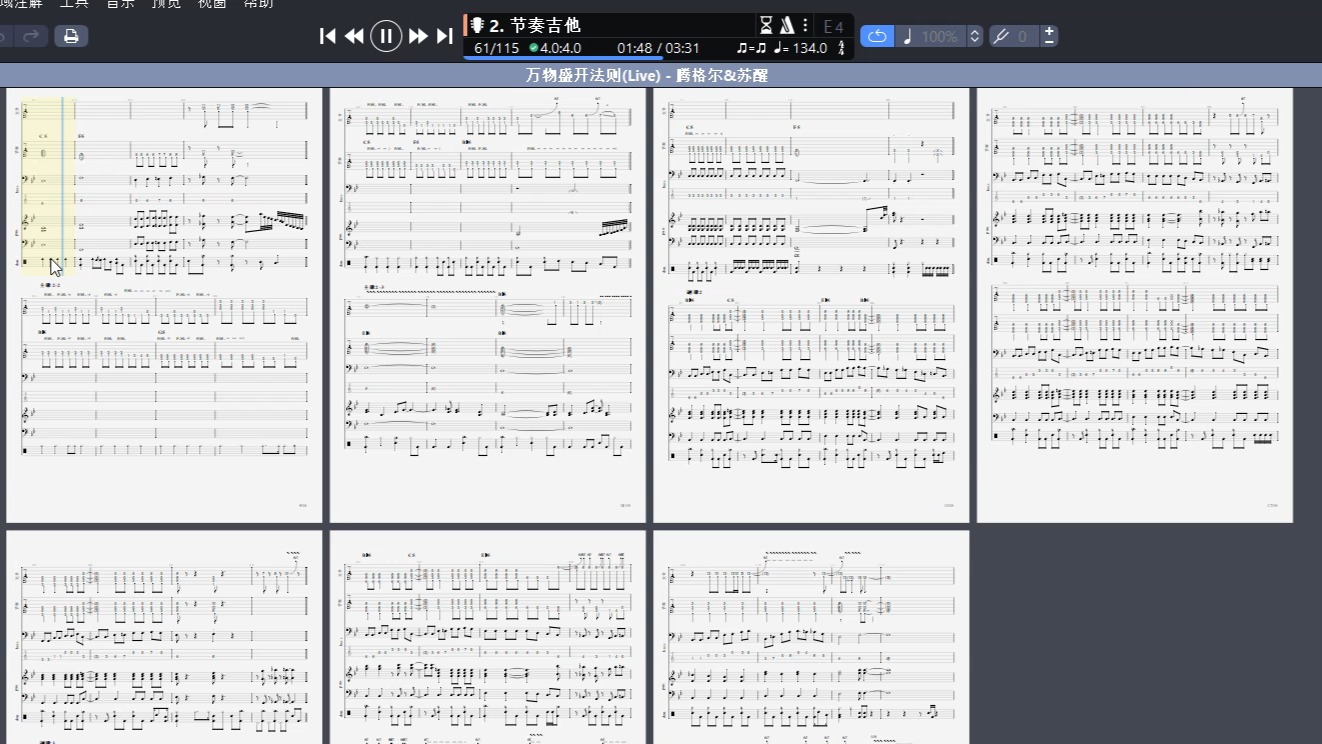Pause playback with the circled pause button
This screenshot has width=1322, height=744.
tap(386, 36)
